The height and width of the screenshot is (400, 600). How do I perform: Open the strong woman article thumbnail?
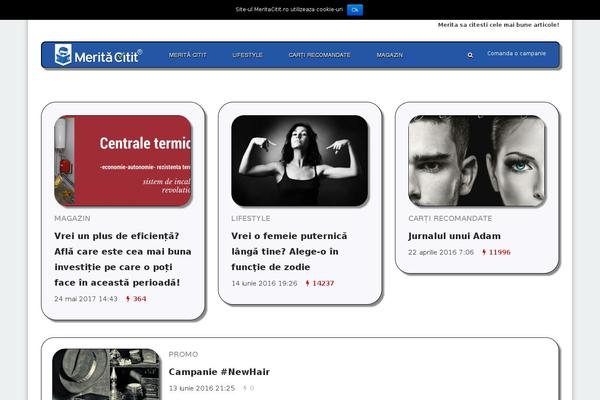(300, 160)
